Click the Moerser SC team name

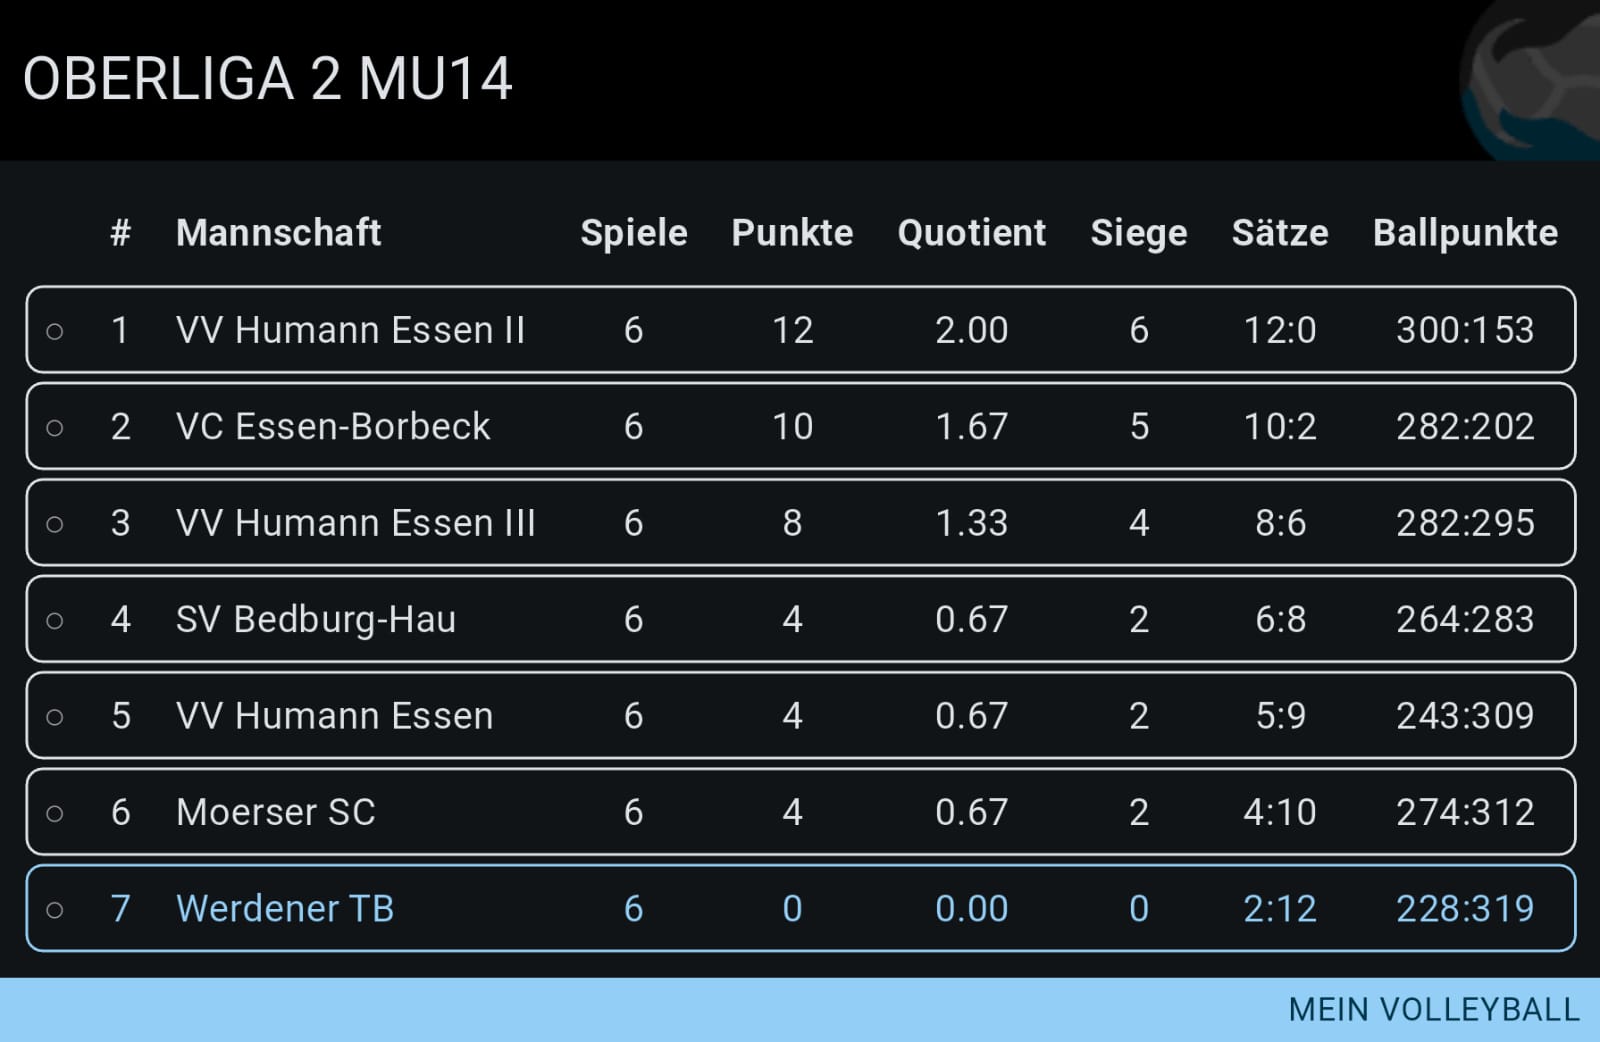pyautogui.click(x=276, y=812)
